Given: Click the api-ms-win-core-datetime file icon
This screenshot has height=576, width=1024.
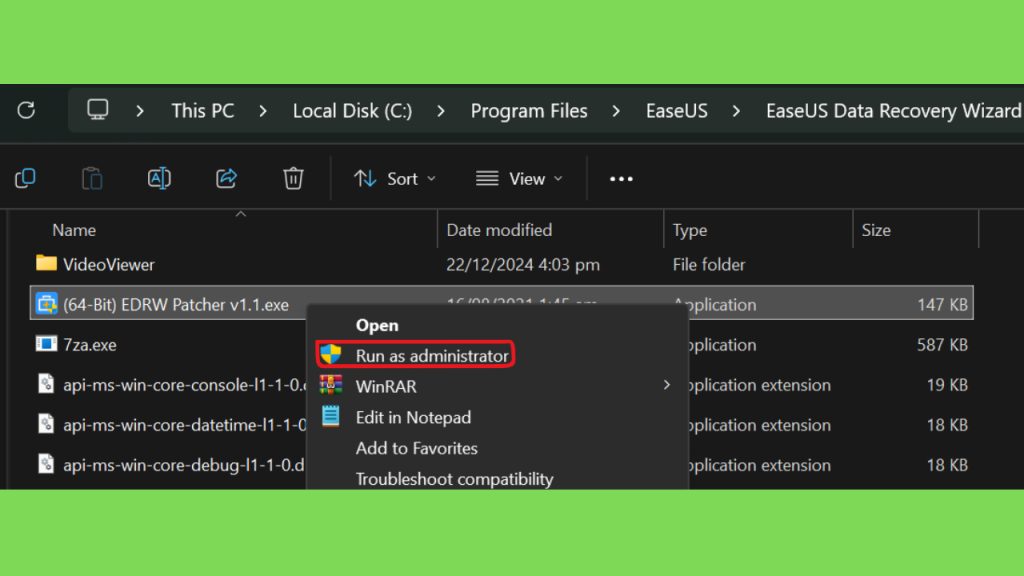Looking at the screenshot, I should (x=46, y=424).
